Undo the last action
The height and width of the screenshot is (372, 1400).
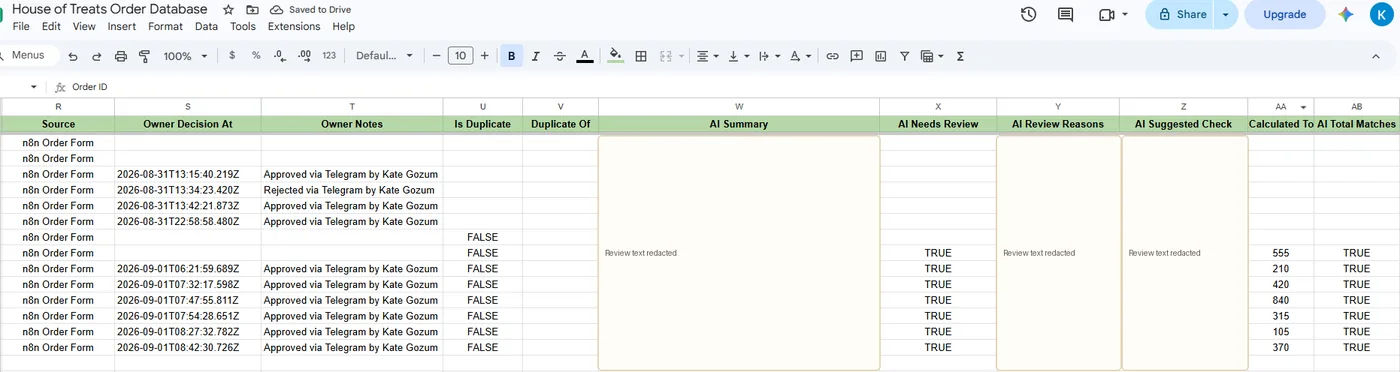tap(73, 56)
